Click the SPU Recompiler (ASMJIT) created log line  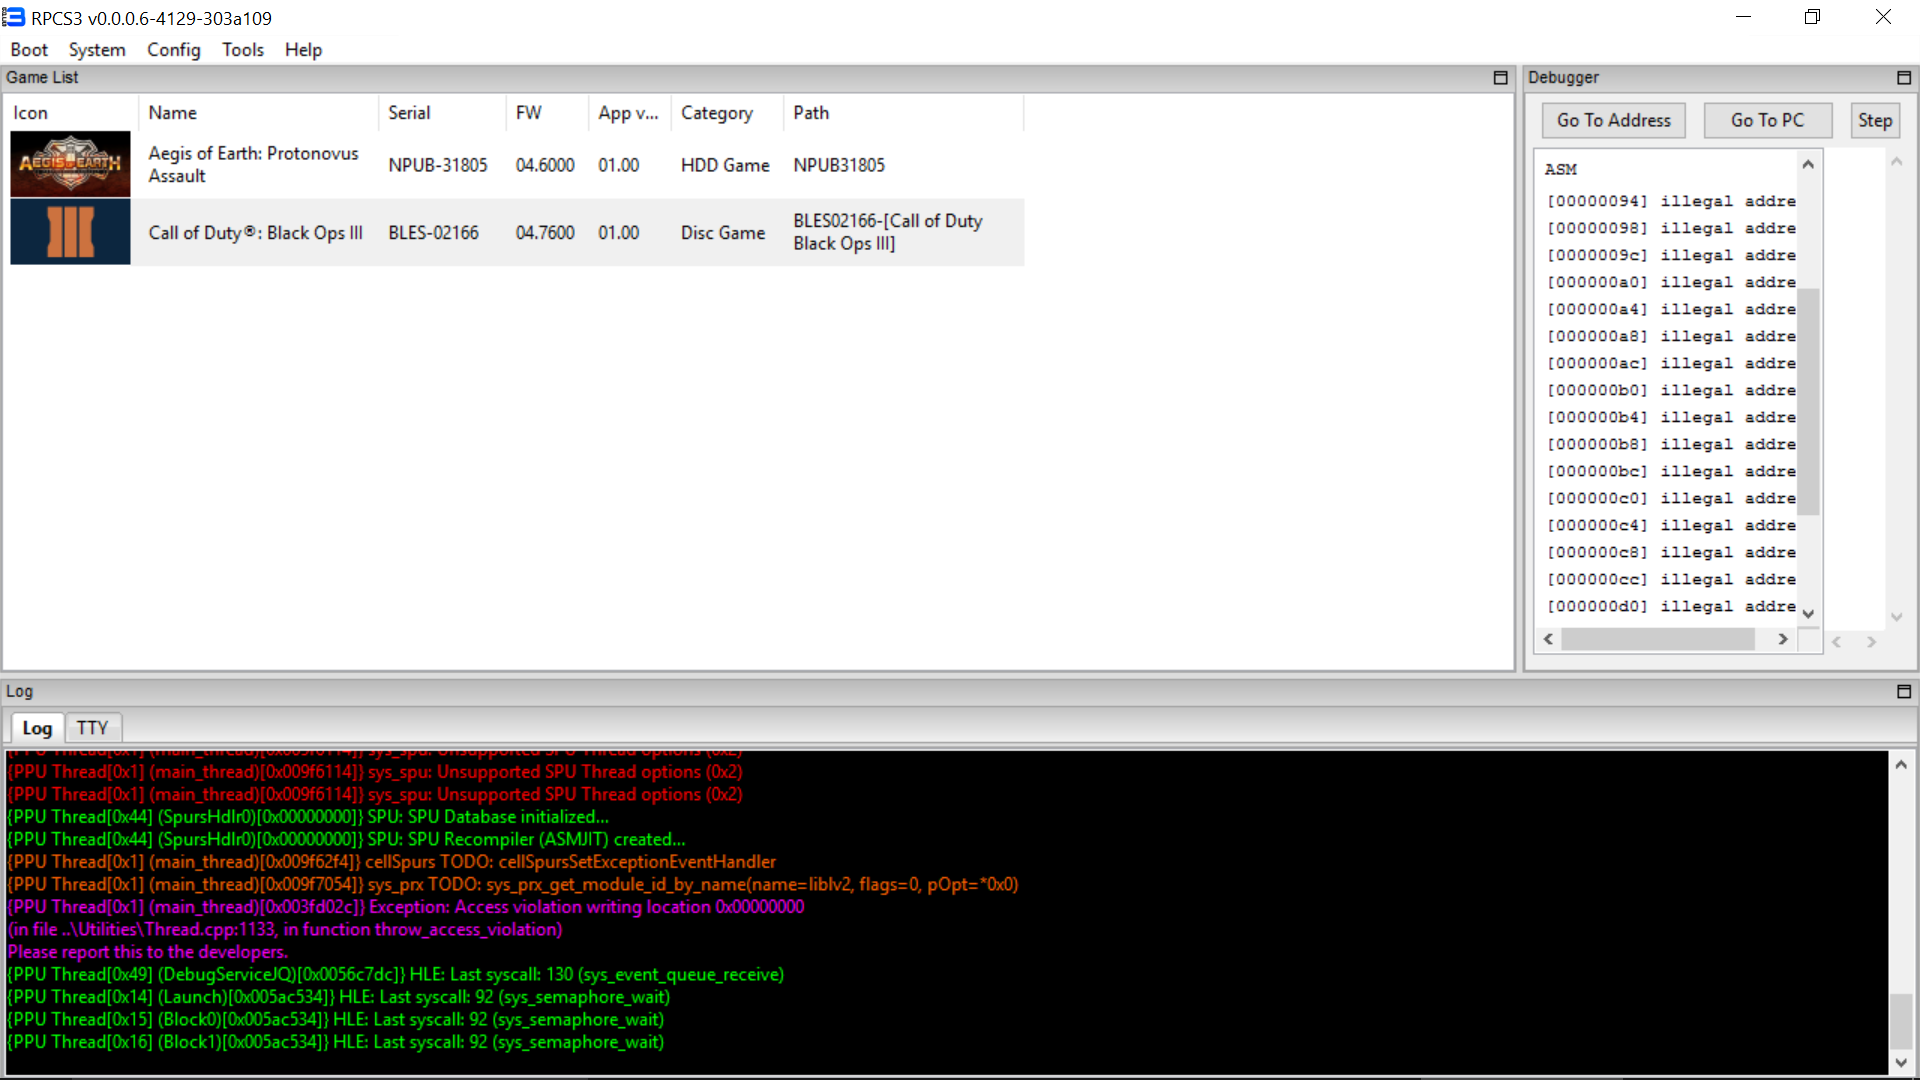346,840
